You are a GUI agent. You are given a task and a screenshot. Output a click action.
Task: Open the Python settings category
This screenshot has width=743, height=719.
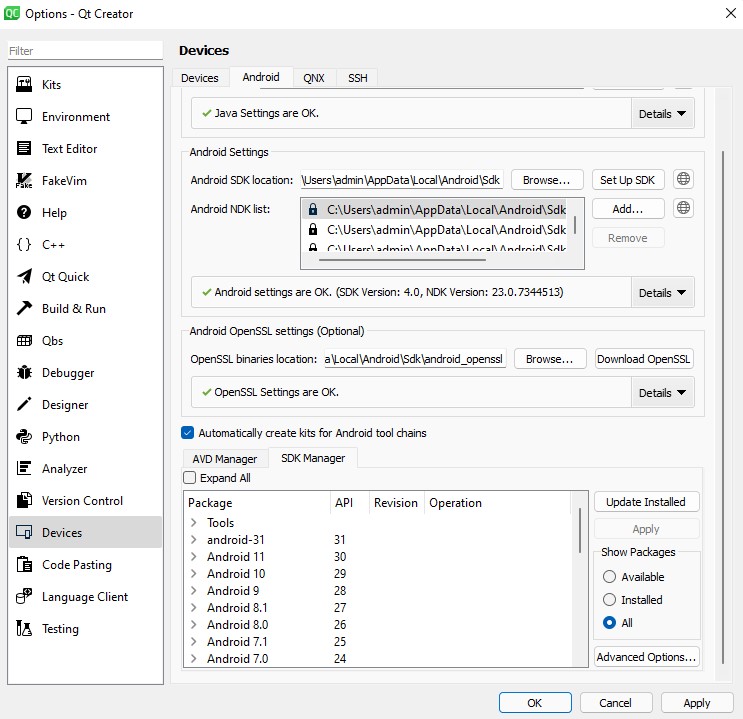(x=60, y=437)
